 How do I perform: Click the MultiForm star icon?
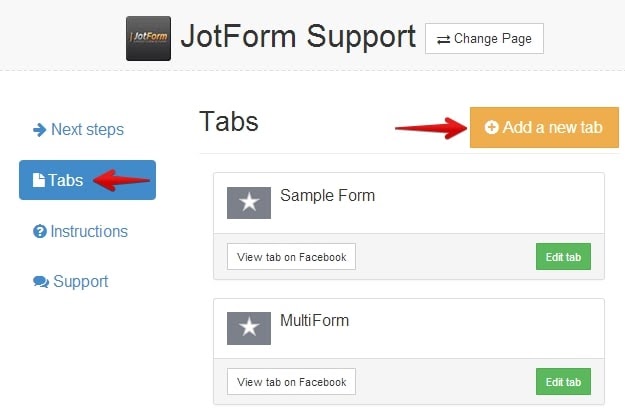pyautogui.click(x=249, y=328)
